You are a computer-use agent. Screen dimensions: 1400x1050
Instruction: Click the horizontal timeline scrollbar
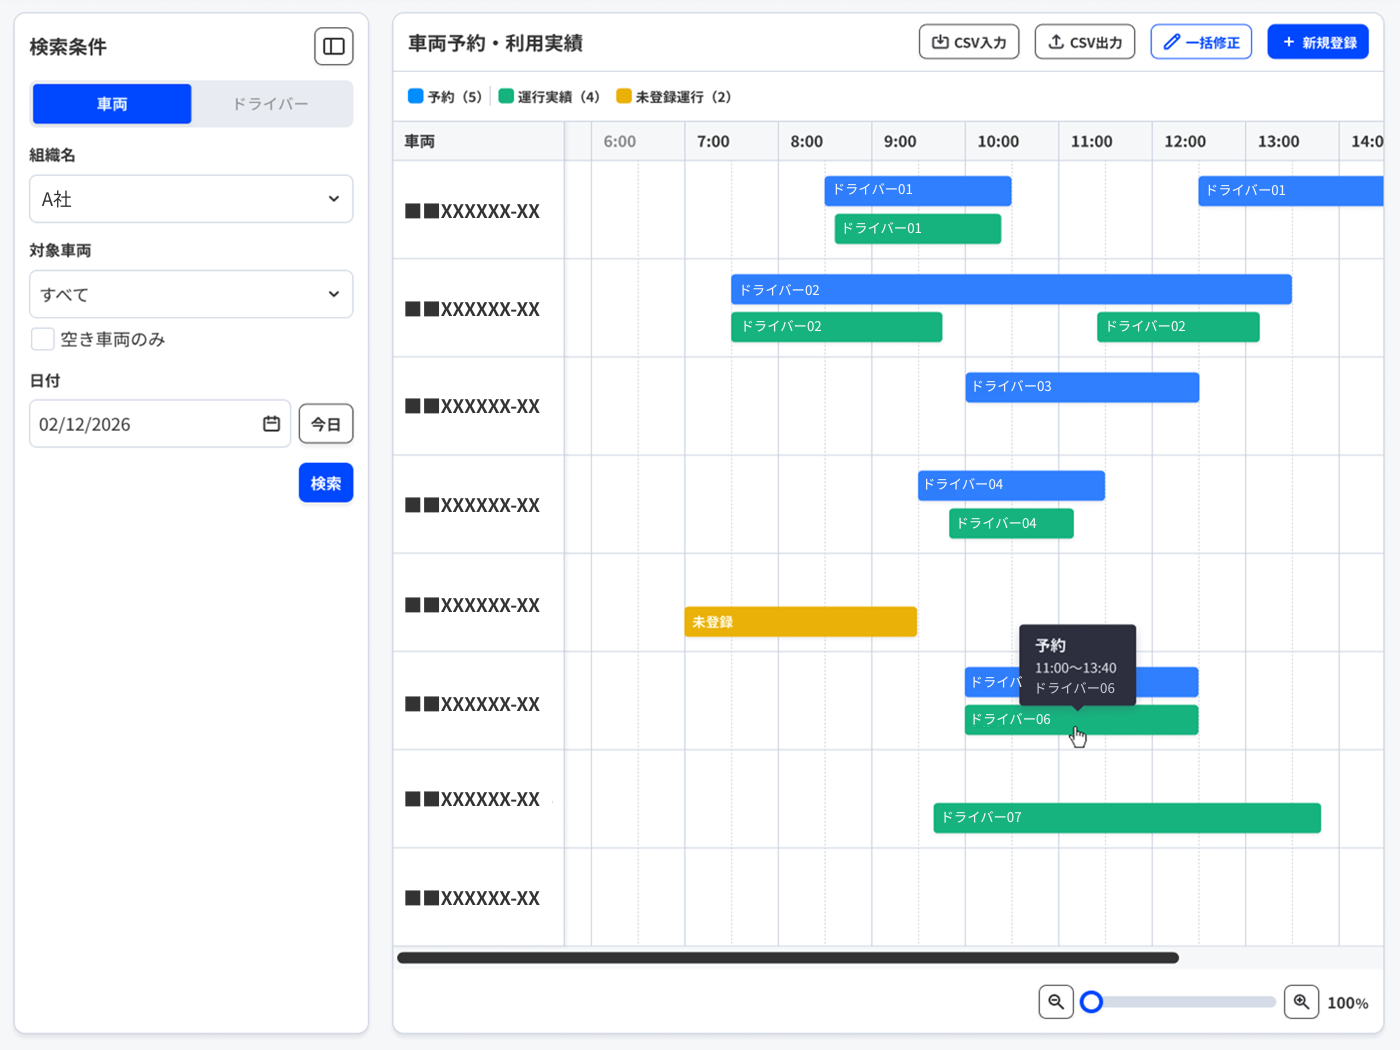788,958
